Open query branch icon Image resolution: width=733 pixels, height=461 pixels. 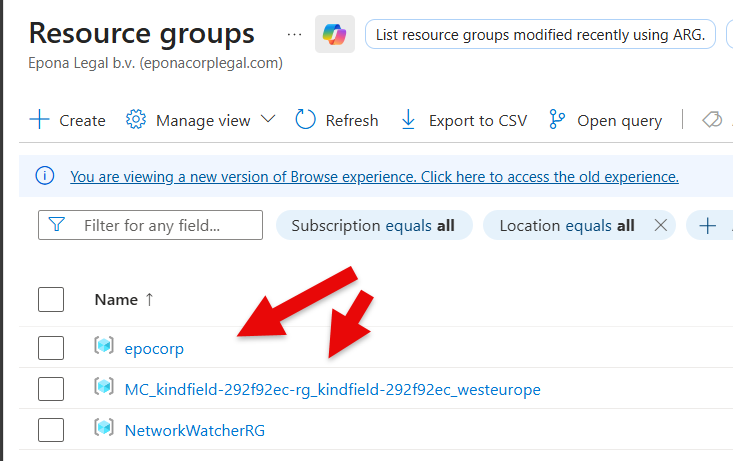click(558, 120)
